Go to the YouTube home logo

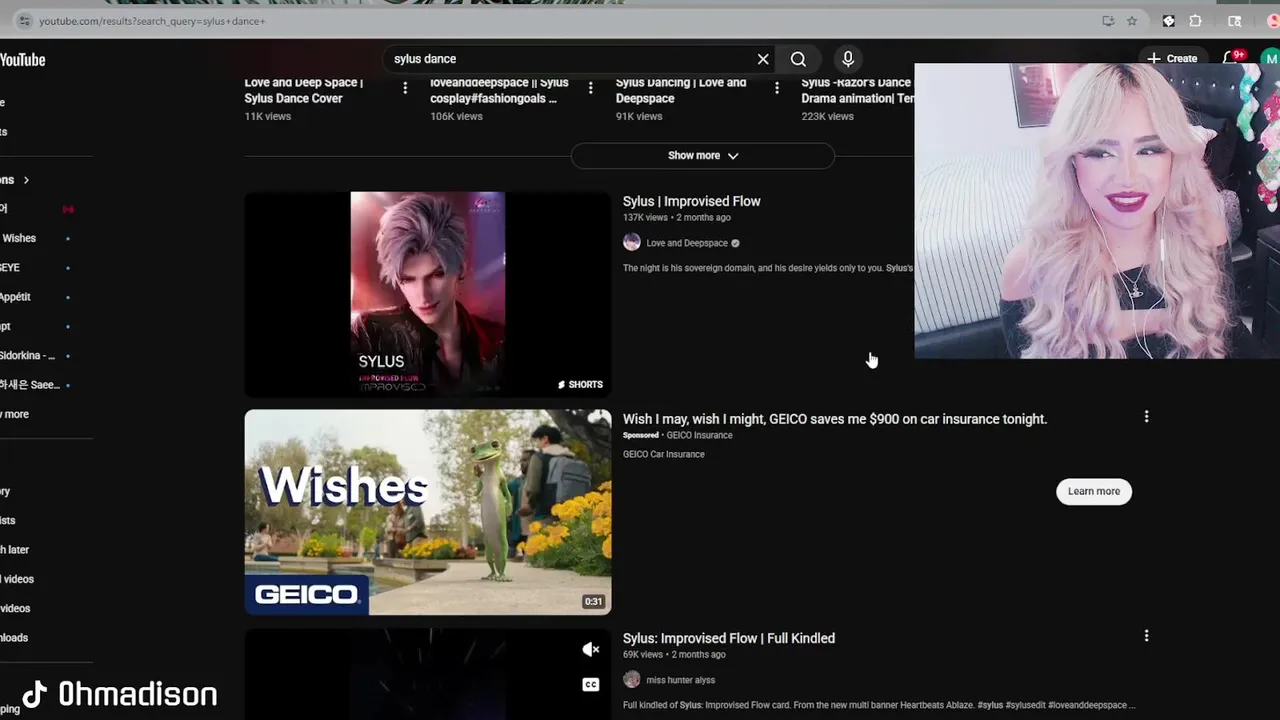(x=22, y=59)
